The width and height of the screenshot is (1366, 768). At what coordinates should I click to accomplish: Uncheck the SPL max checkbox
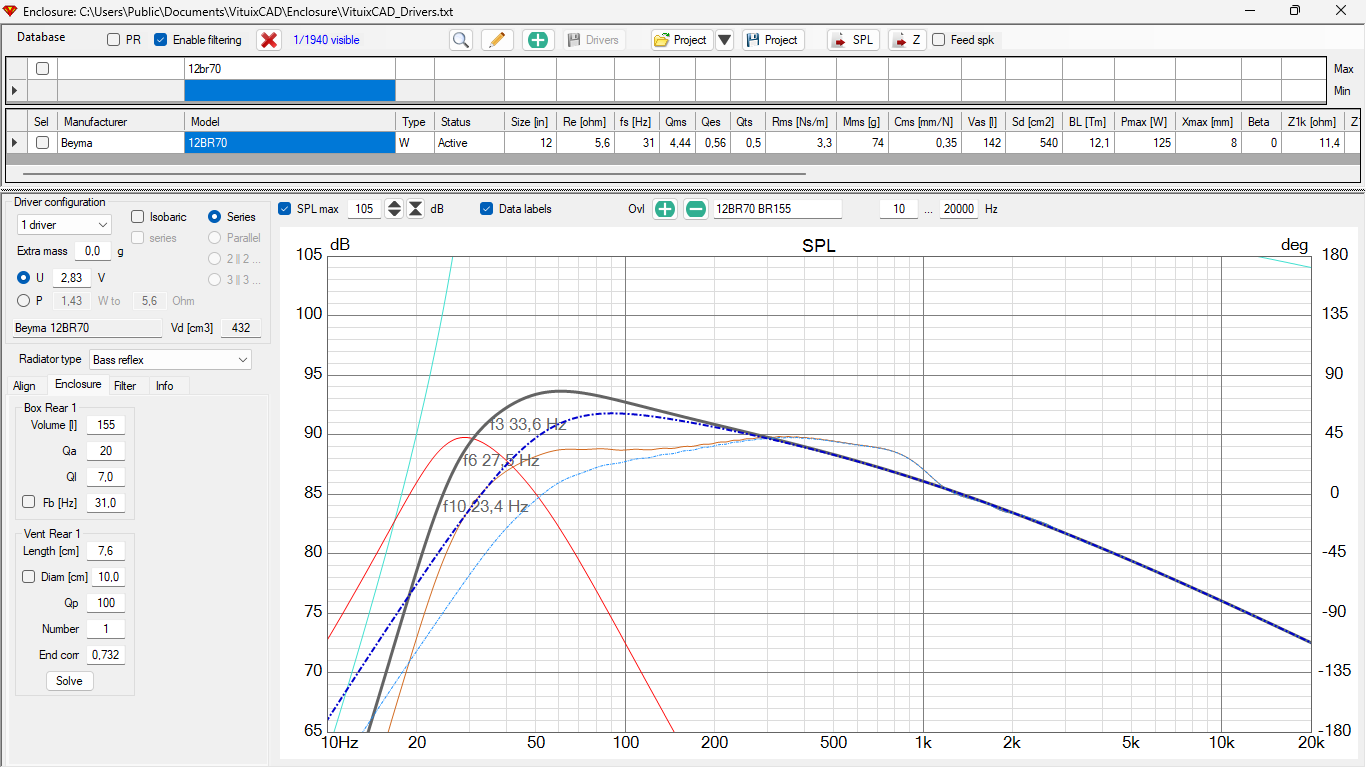coord(284,209)
